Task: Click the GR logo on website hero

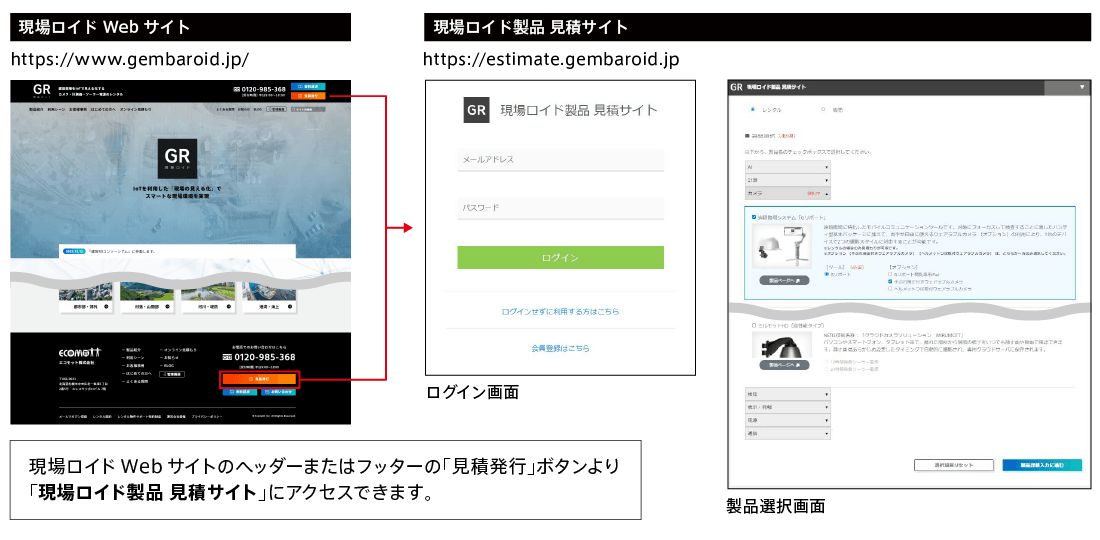Action: tap(177, 157)
